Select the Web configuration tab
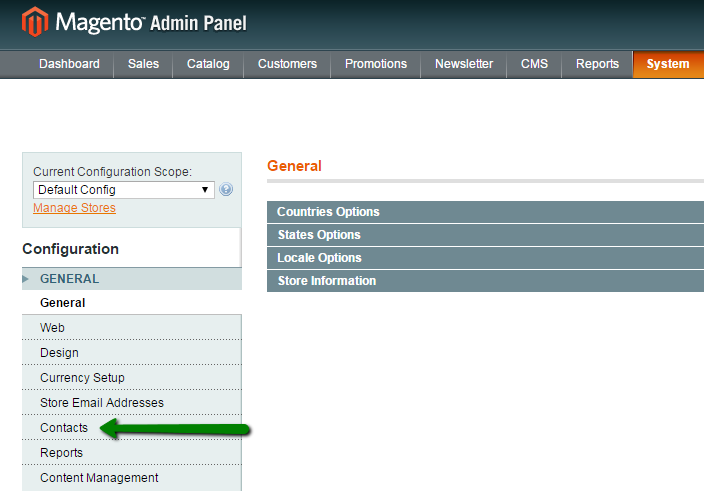This screenshot has width=704, height=491. (132, 328)
